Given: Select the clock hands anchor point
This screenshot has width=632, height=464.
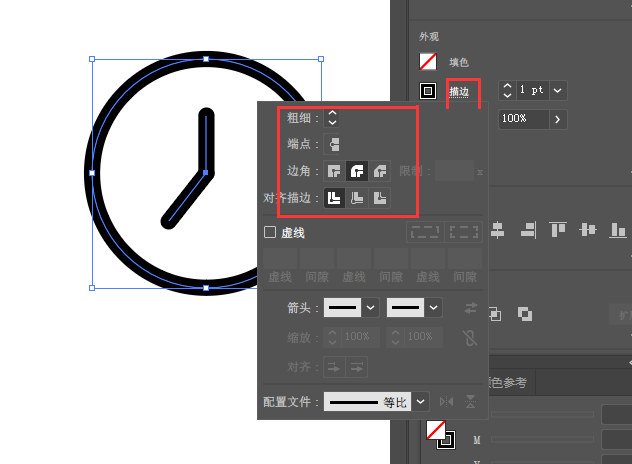Looking at the screenshot, I should coord(206,172).
